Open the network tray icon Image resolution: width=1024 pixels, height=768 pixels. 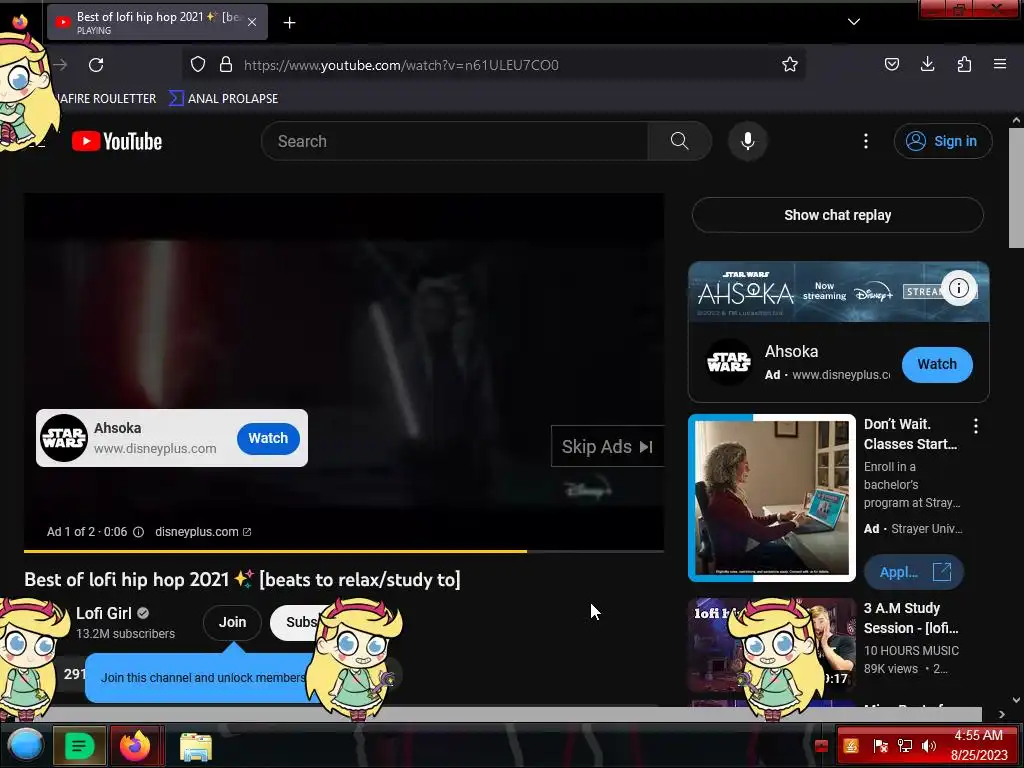click(904, 746)
